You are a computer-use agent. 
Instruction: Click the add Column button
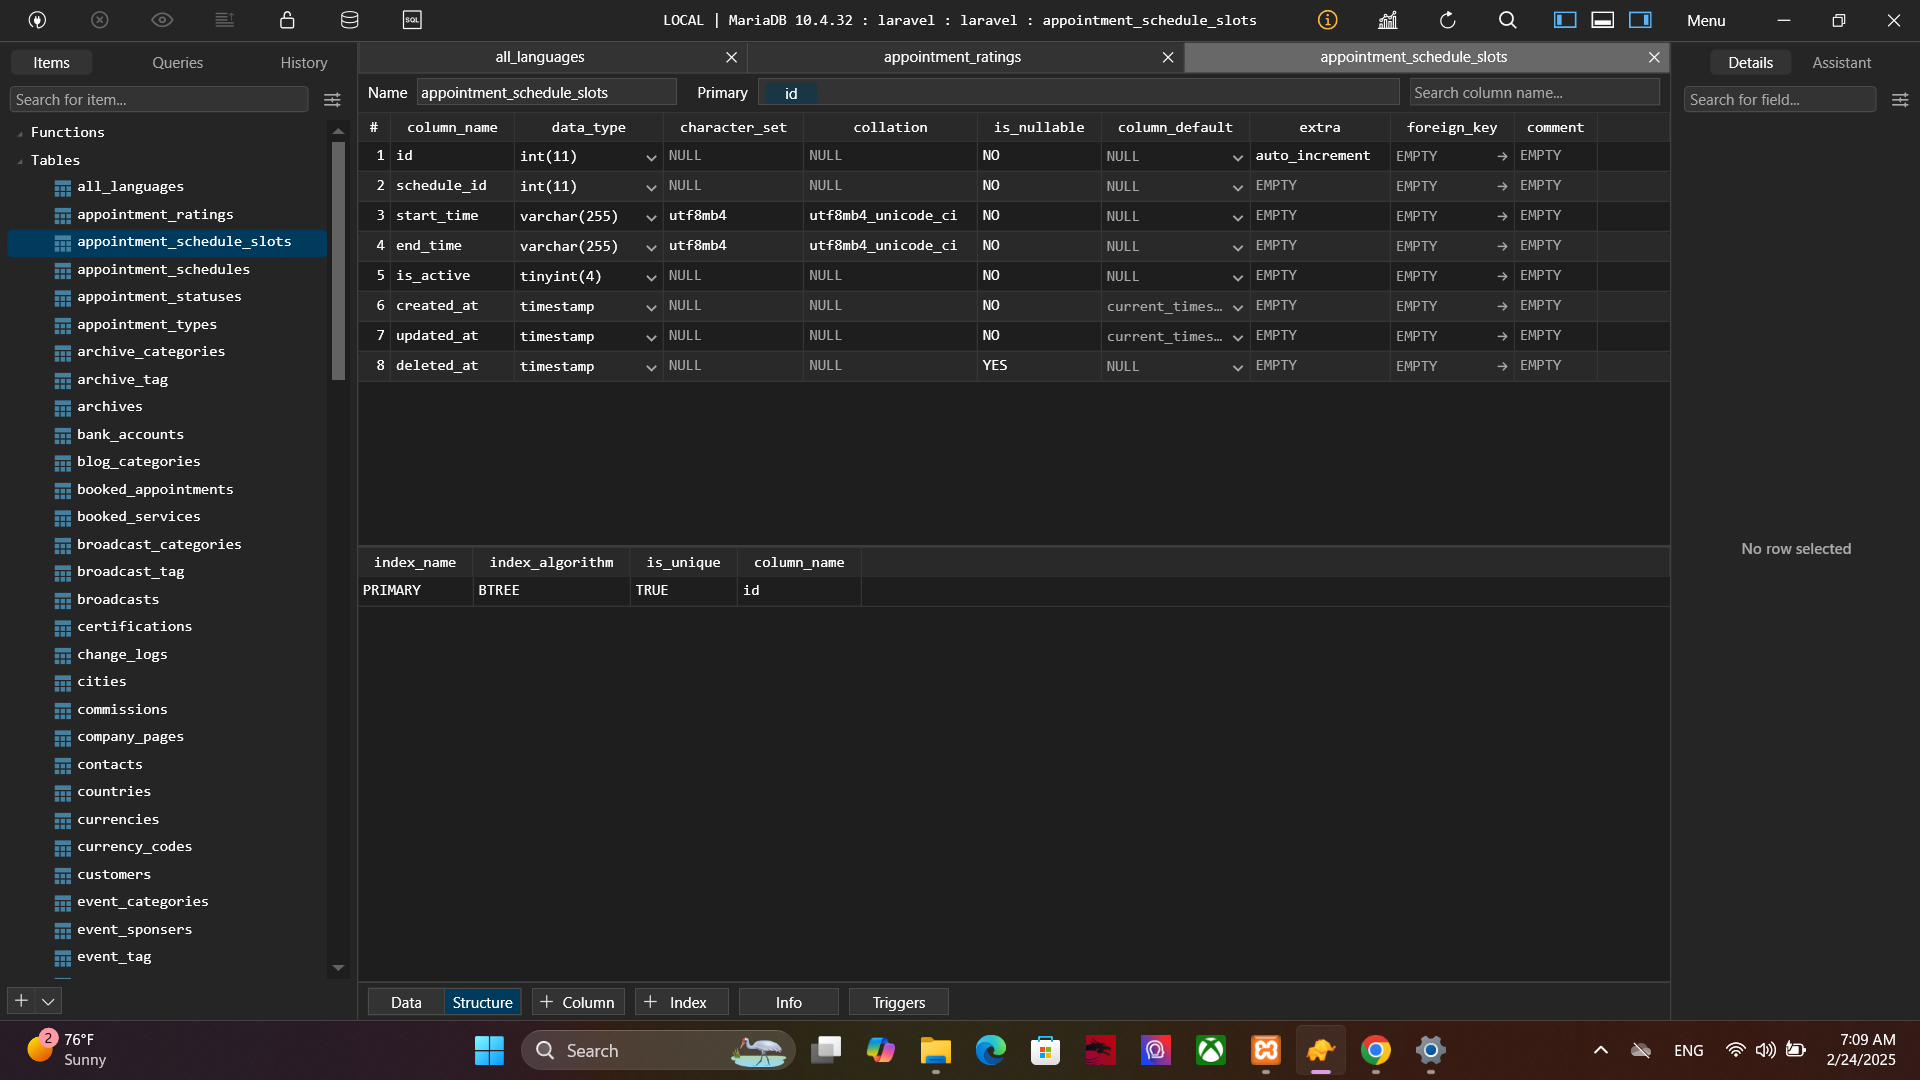pos(578,1002)
